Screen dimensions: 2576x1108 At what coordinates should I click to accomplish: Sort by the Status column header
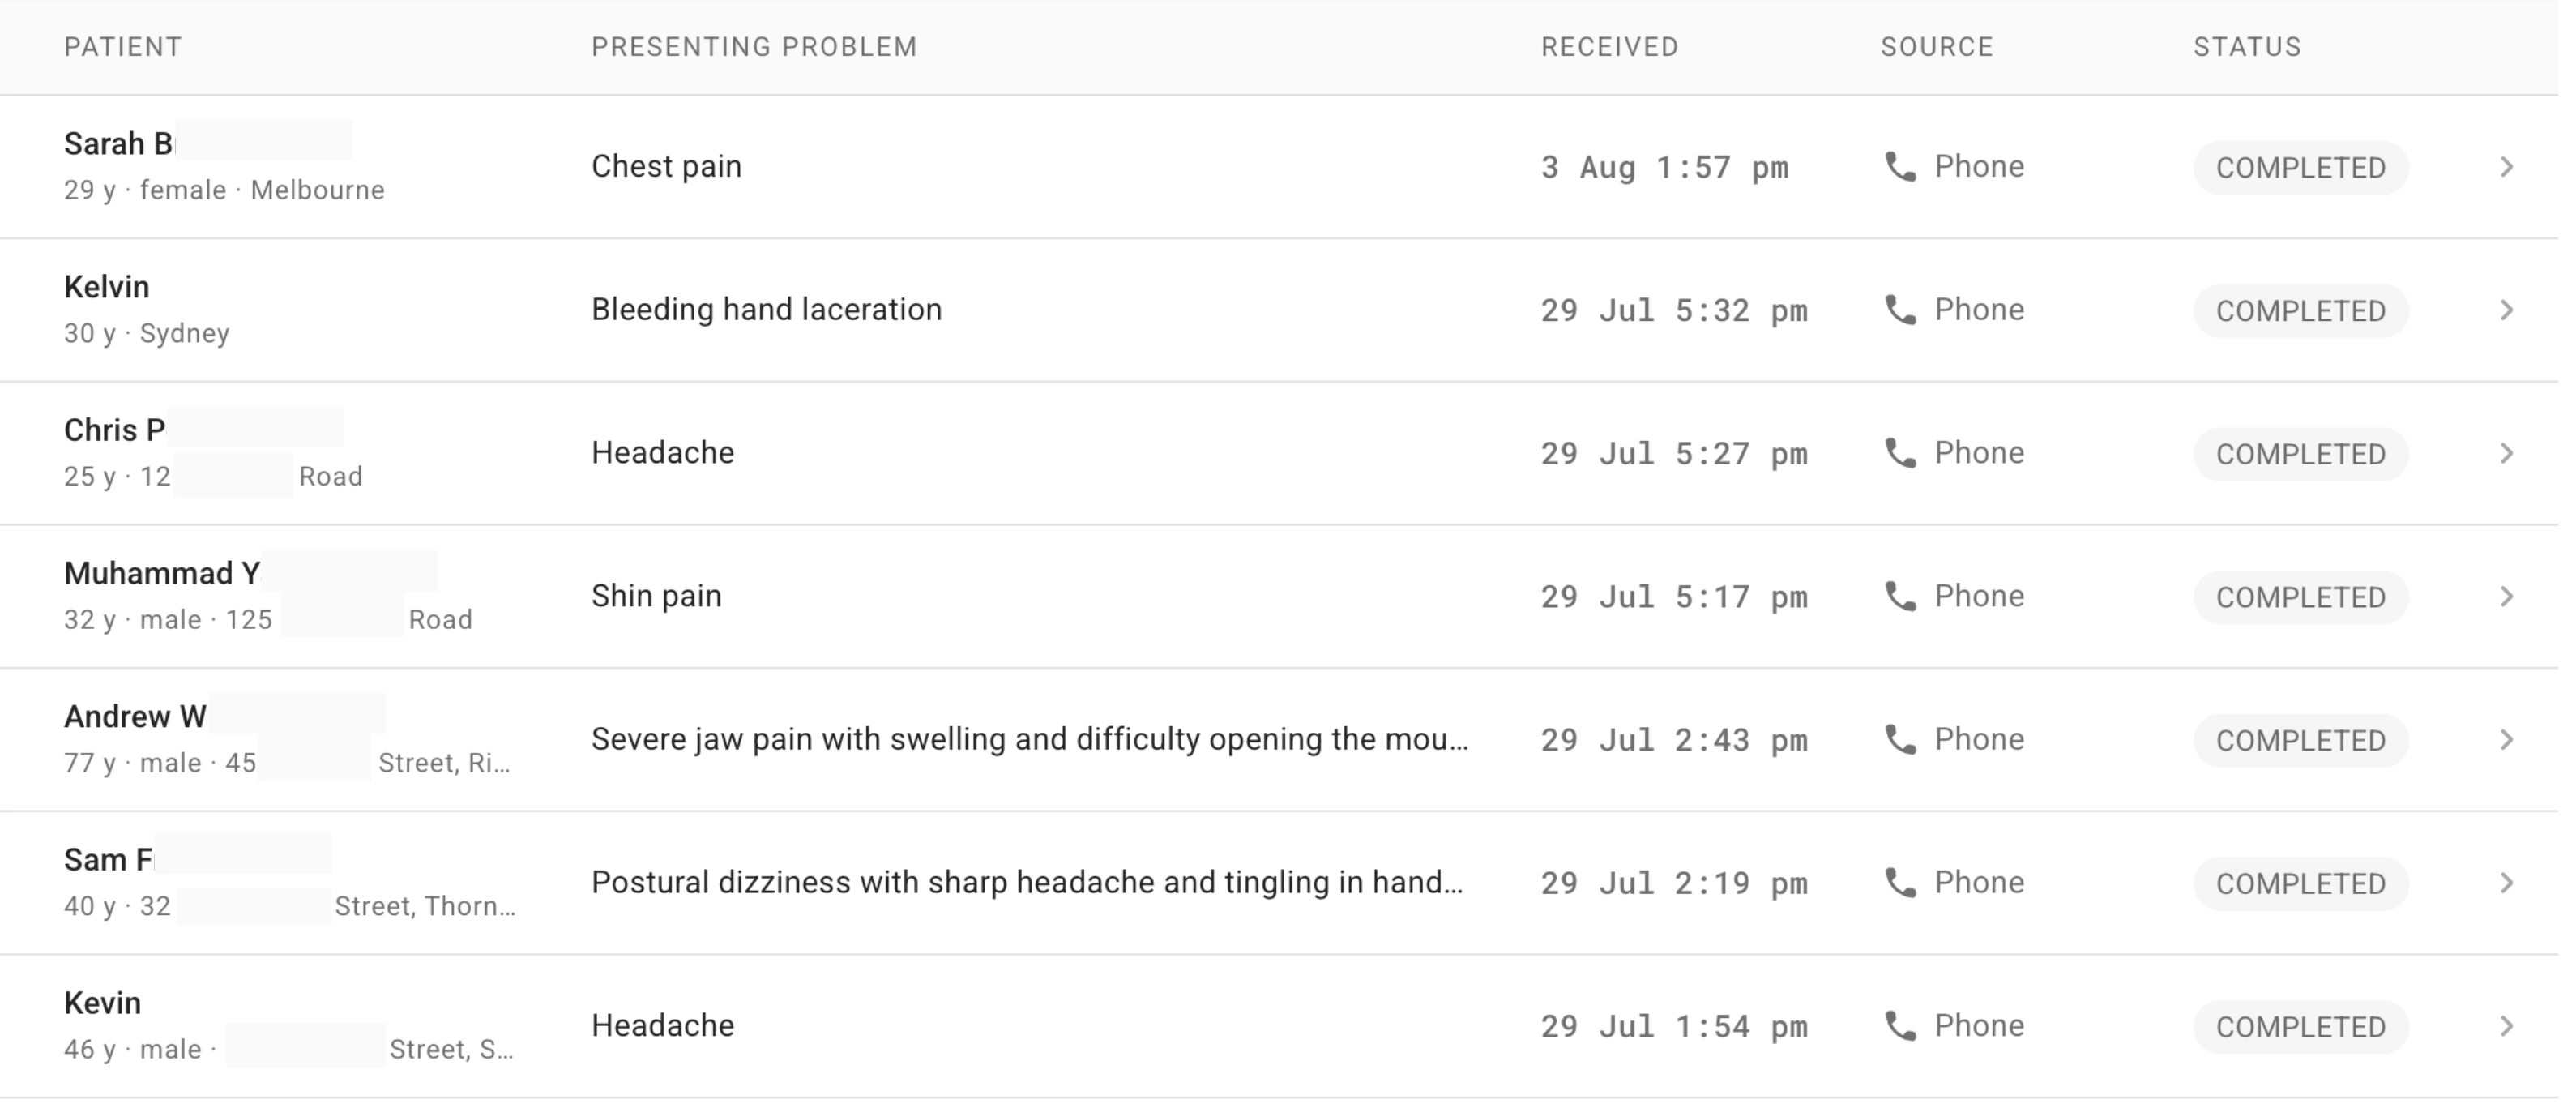click(x=2247, y=47)
